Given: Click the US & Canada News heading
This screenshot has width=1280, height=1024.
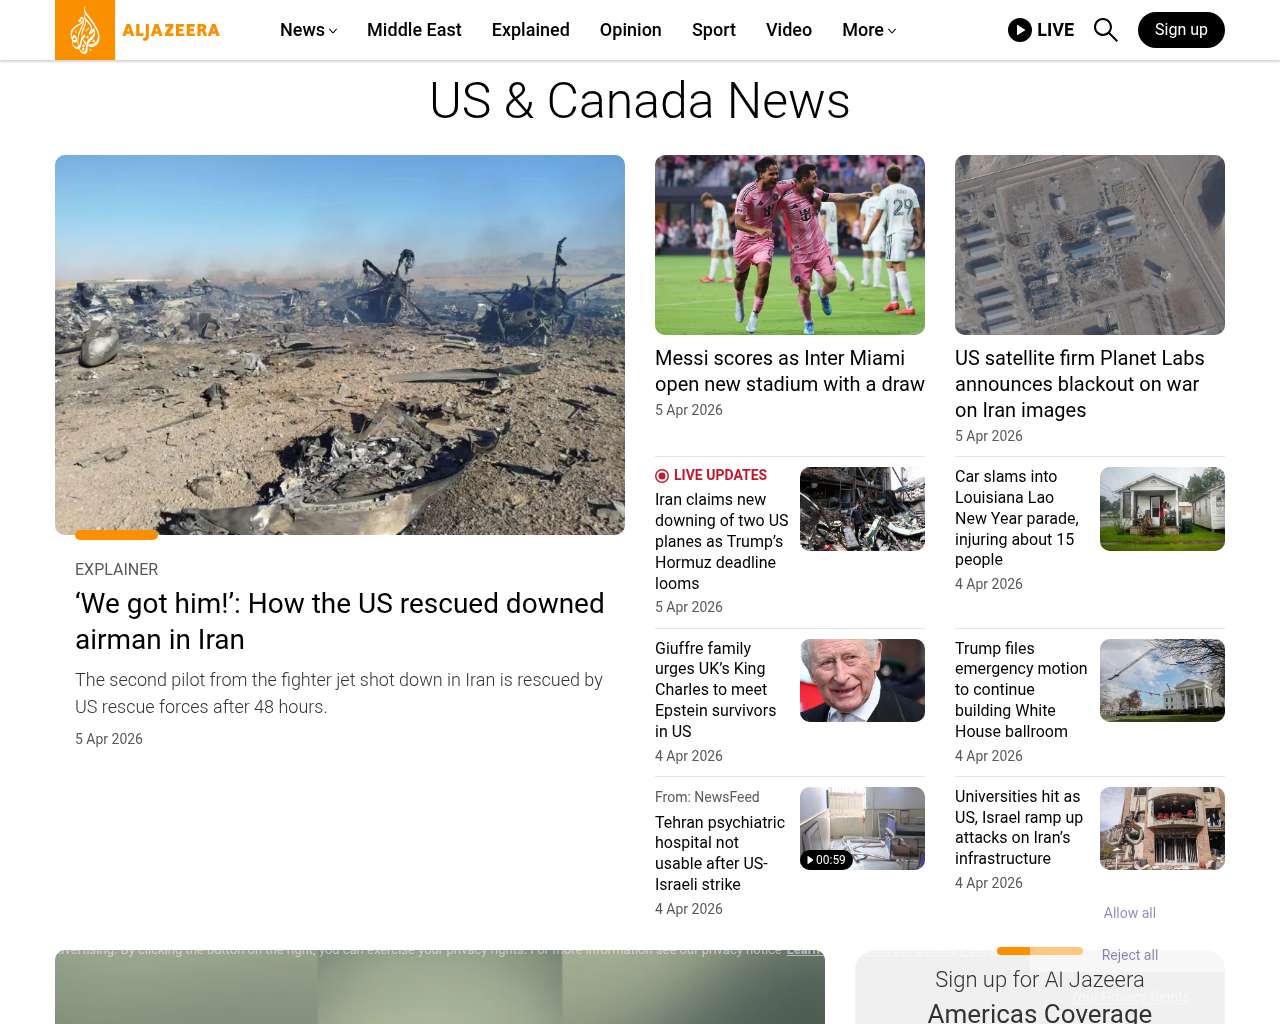Looking at the screenshot, I should coord(640,101).
